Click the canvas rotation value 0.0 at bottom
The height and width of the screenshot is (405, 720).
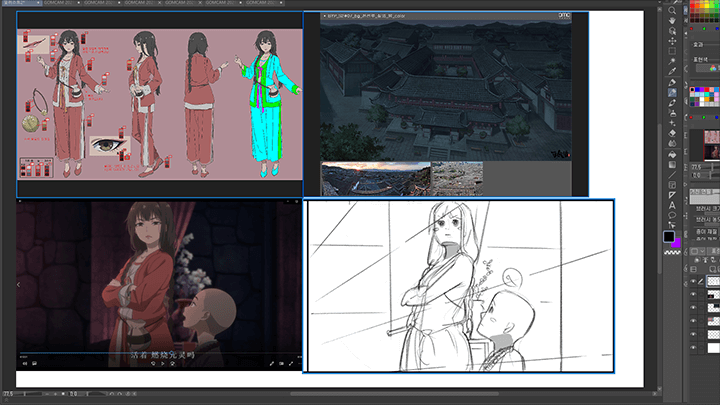coord(74,394)
